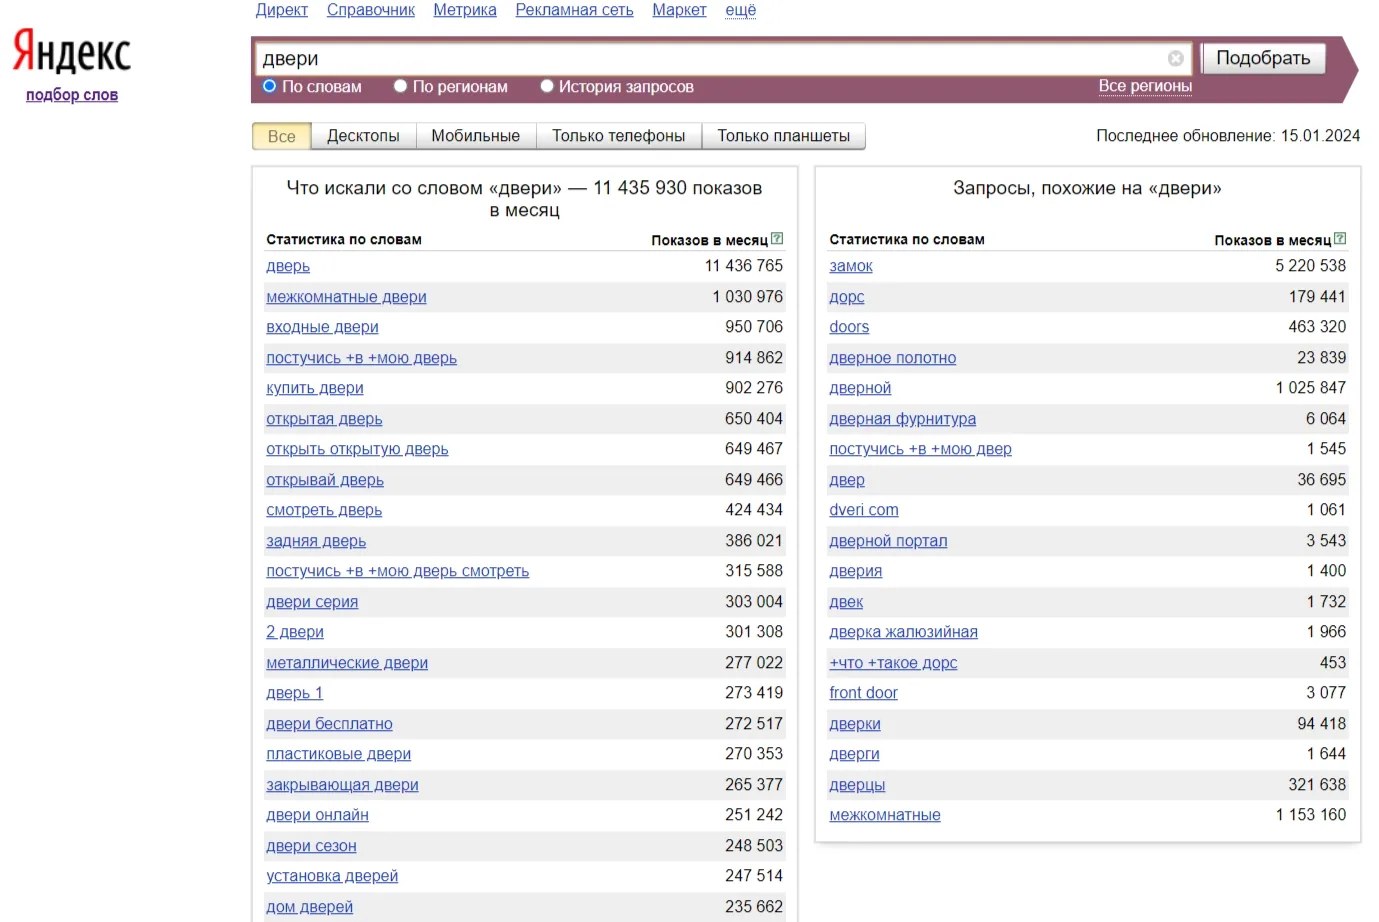Open the 'постучись +в +мою дверь' link

[361, 358]
